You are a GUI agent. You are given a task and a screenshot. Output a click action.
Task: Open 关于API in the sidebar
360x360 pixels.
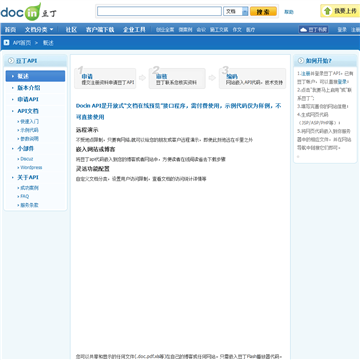click(28, 177)
